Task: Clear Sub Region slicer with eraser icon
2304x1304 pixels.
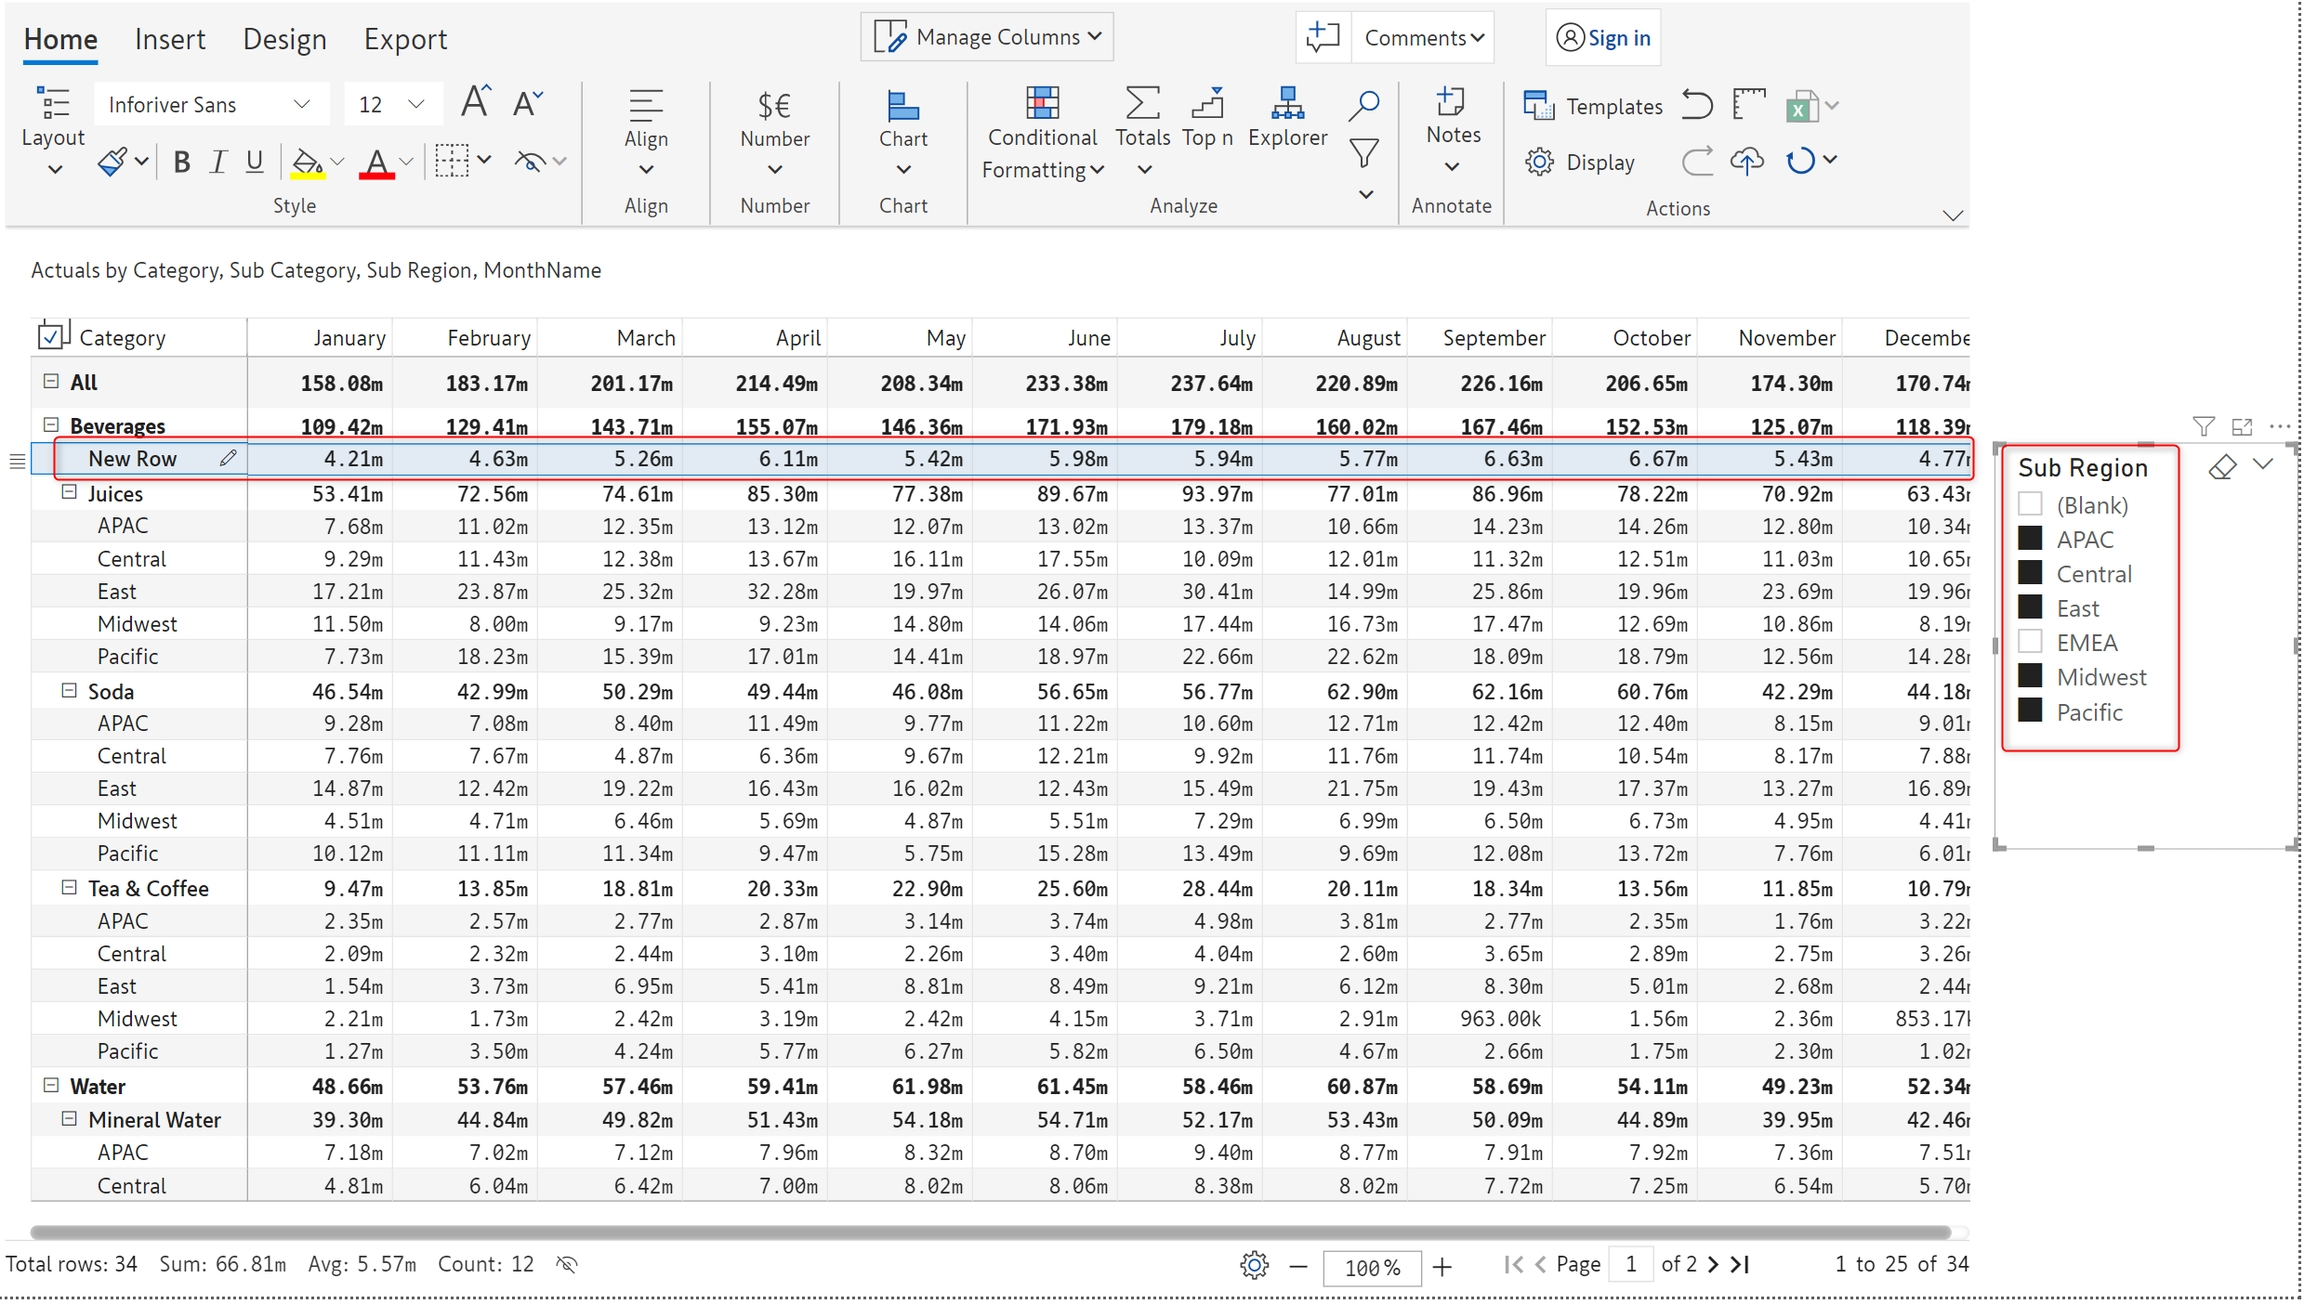Action: [2222, 467]
